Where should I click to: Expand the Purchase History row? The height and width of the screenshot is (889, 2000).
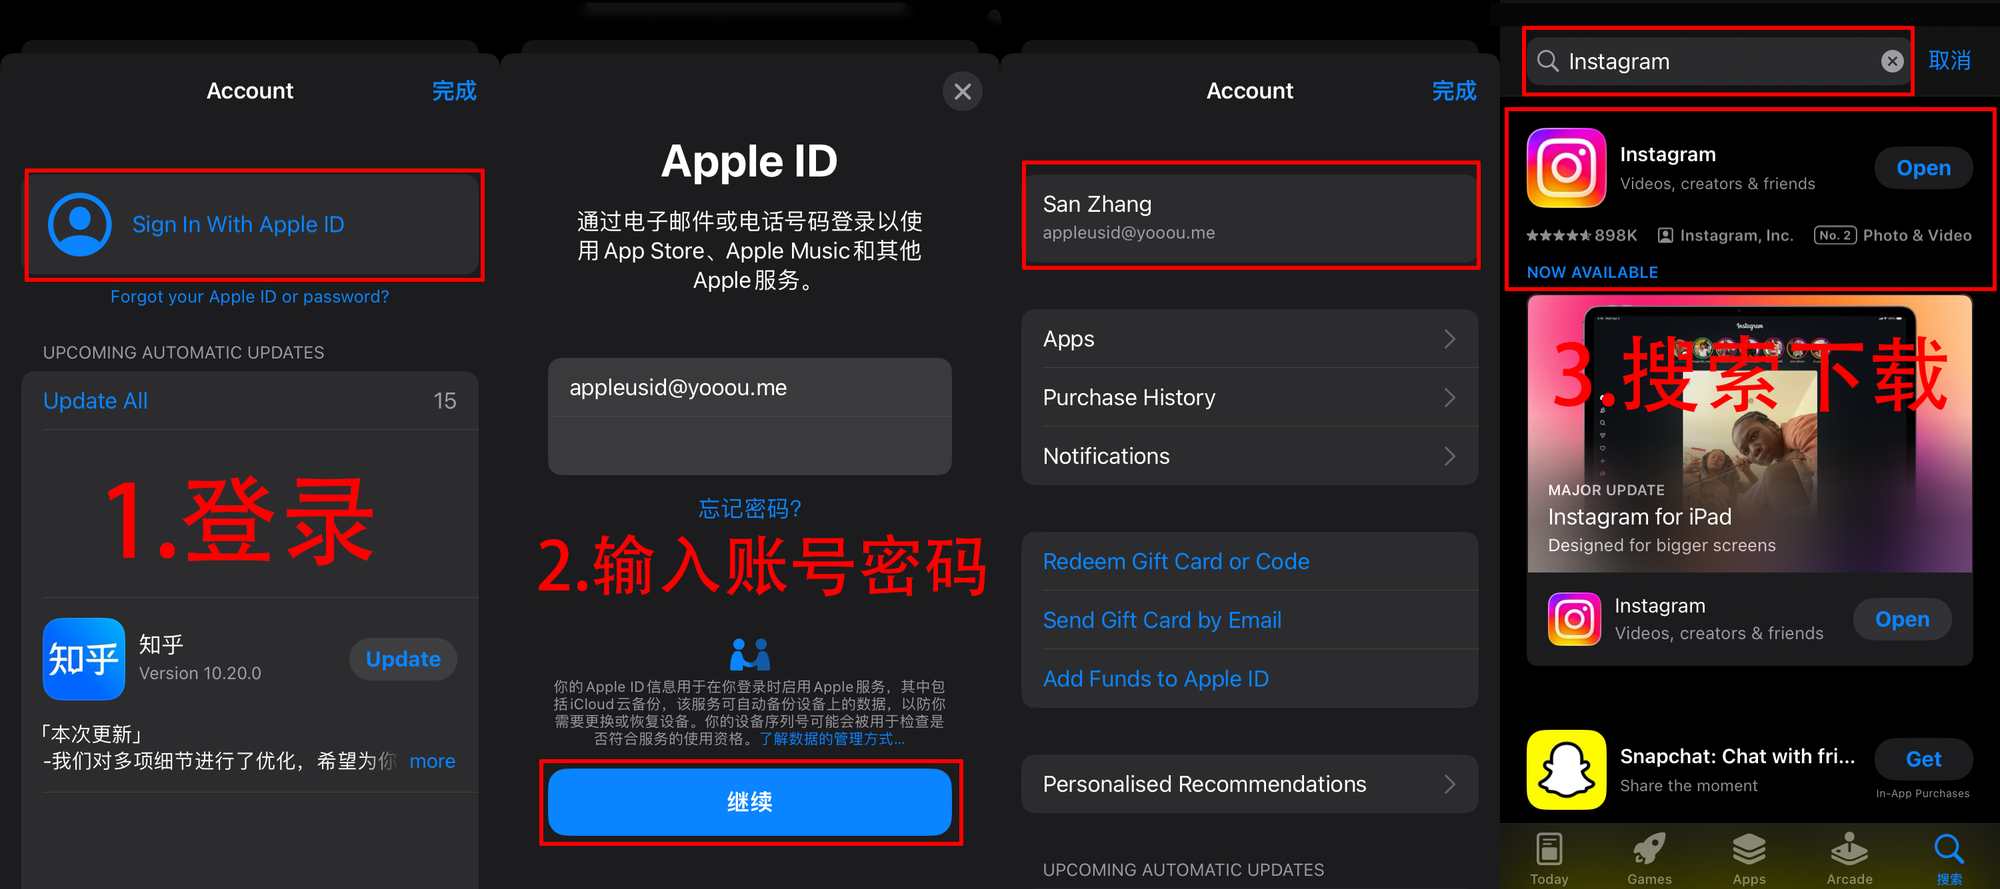(1249, 398)
